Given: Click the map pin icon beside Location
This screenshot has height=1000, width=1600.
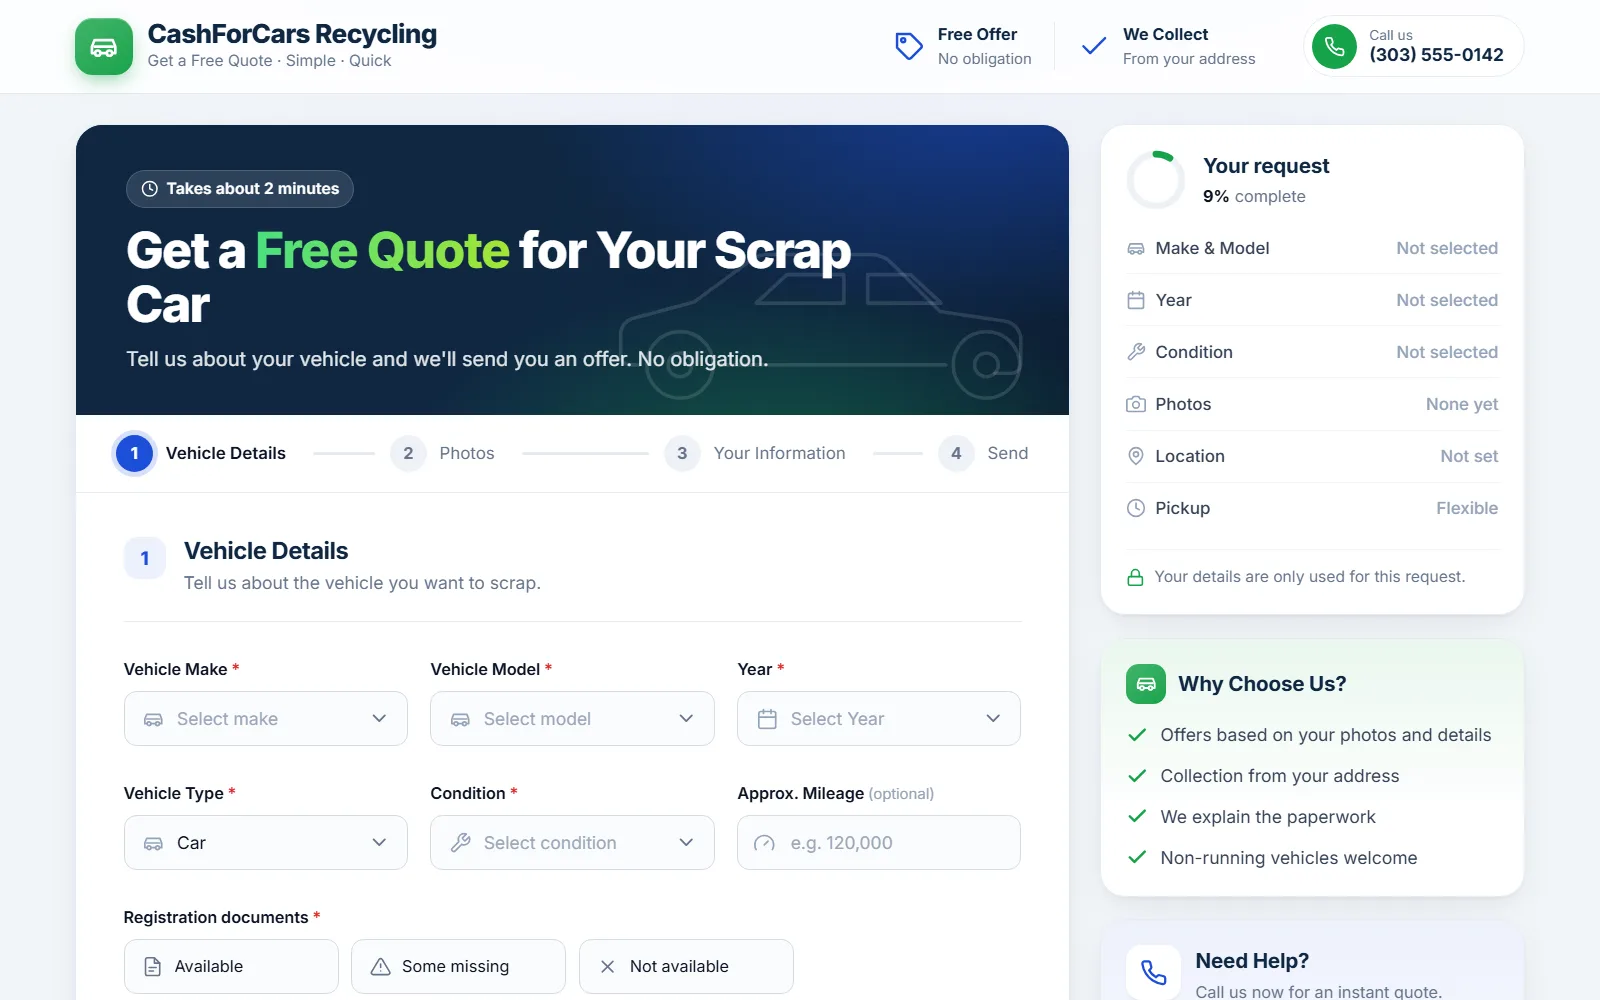Looking at the screenshot, I should pos(1136,456).
